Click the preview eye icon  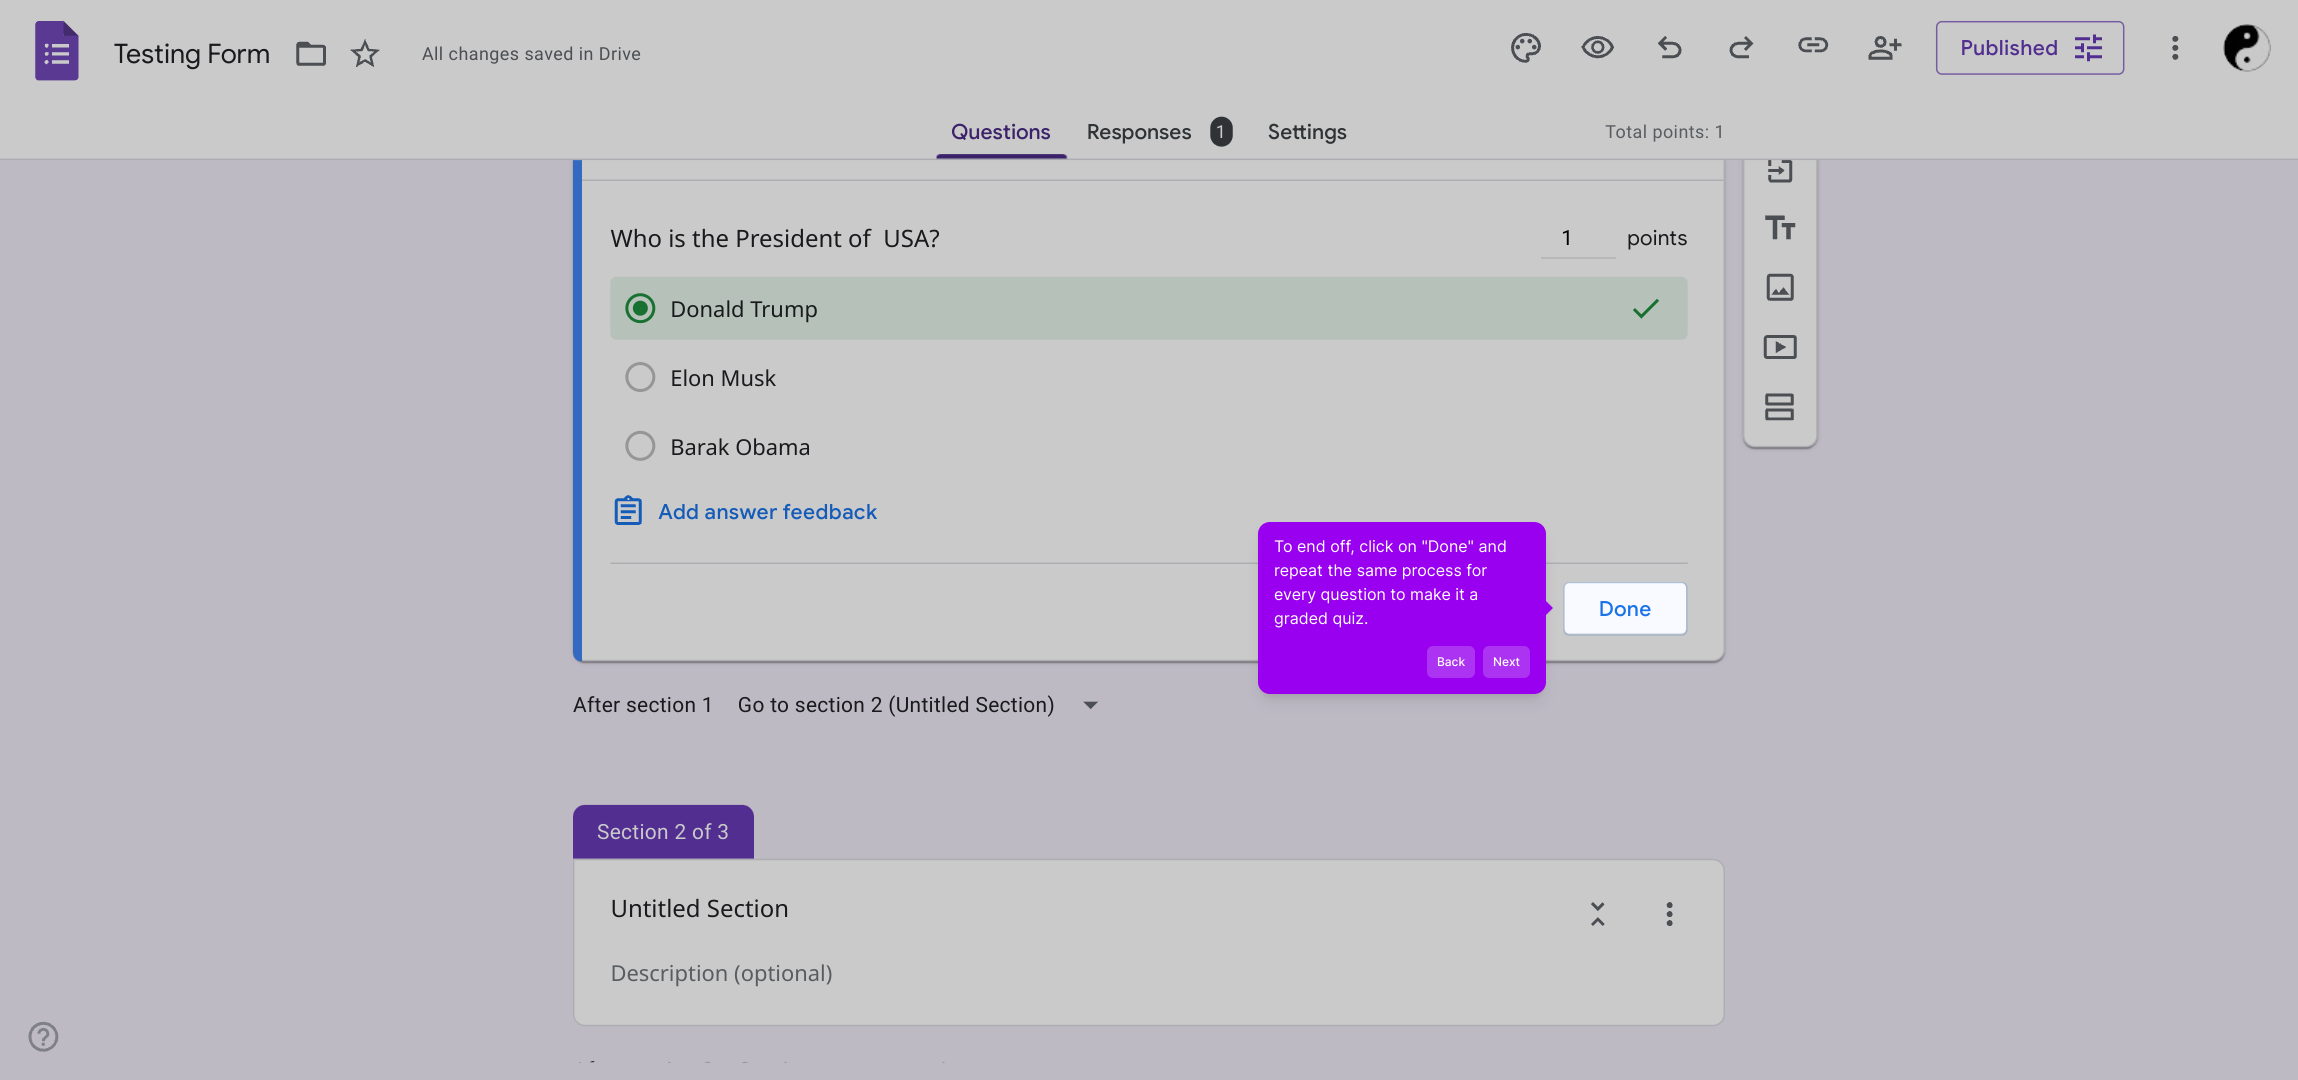click(x=1597, y=48)
